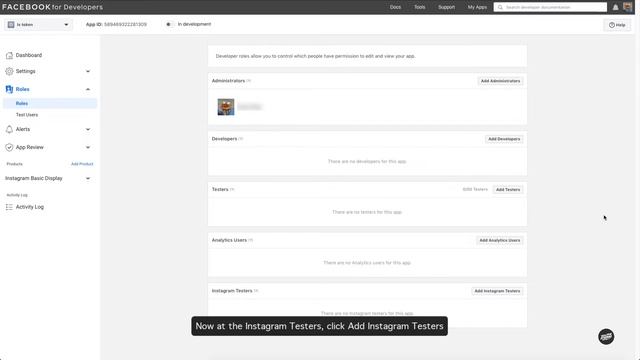Click the Instagram Testers section heading
The height and width of the screenshot is (360, 640).
[x=232, y=291]
